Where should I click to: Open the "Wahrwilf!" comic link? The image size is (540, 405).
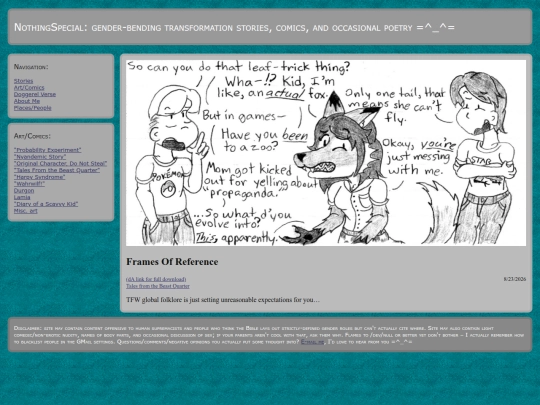(x=29, y=184)
